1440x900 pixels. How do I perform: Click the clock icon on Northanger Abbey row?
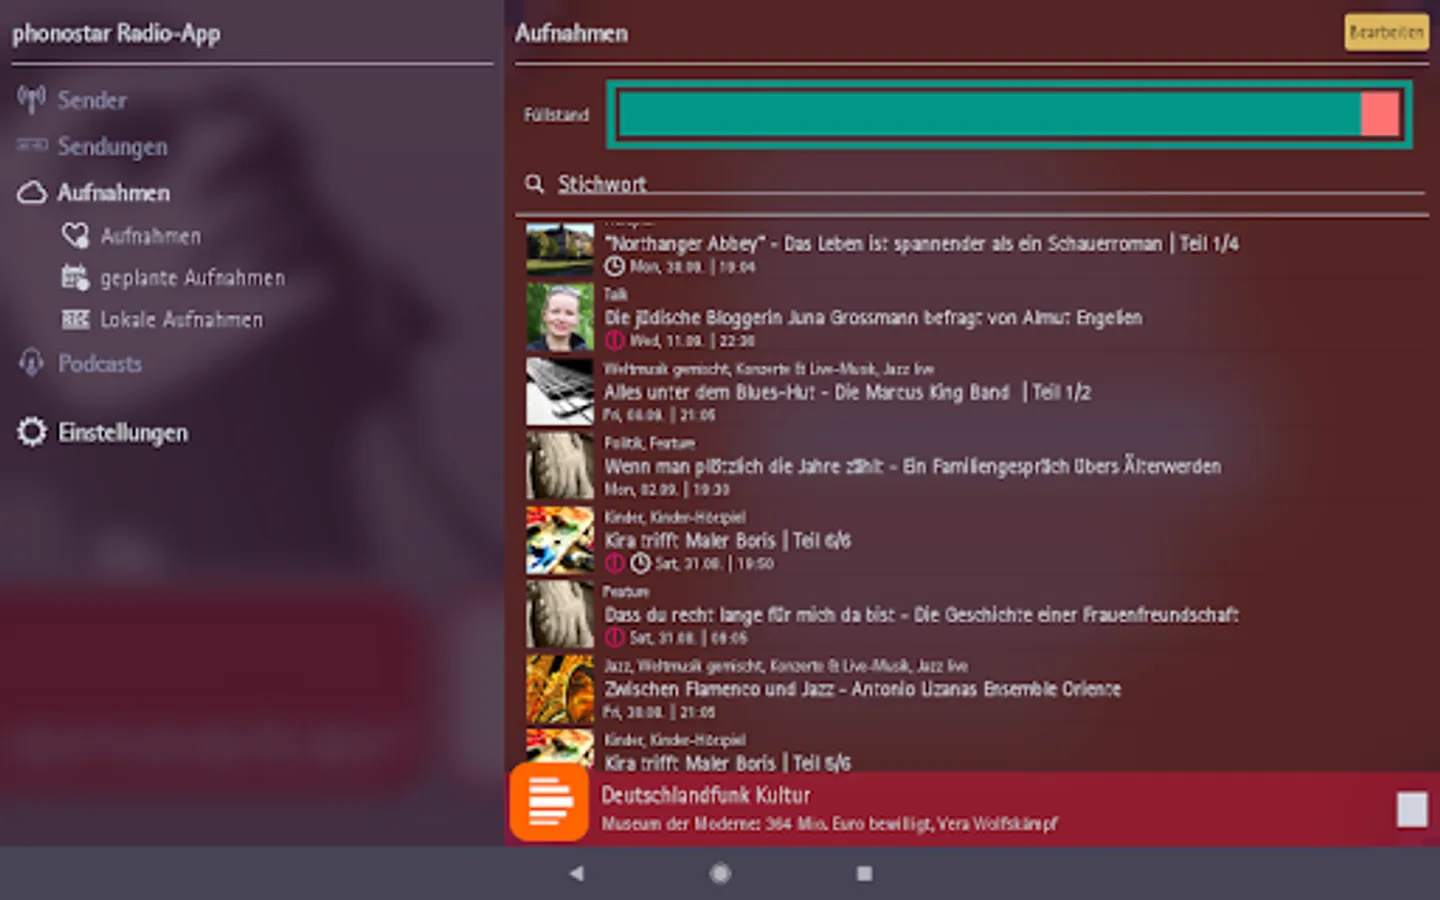[614, 267]
